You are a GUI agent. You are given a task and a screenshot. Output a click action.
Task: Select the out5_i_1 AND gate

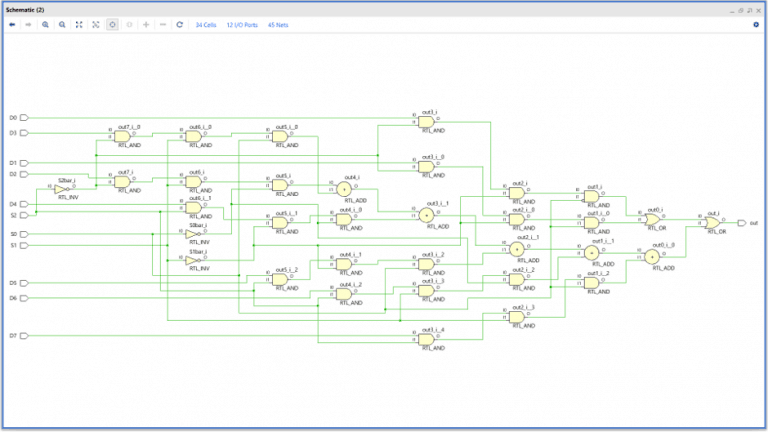tap(280, 223)
